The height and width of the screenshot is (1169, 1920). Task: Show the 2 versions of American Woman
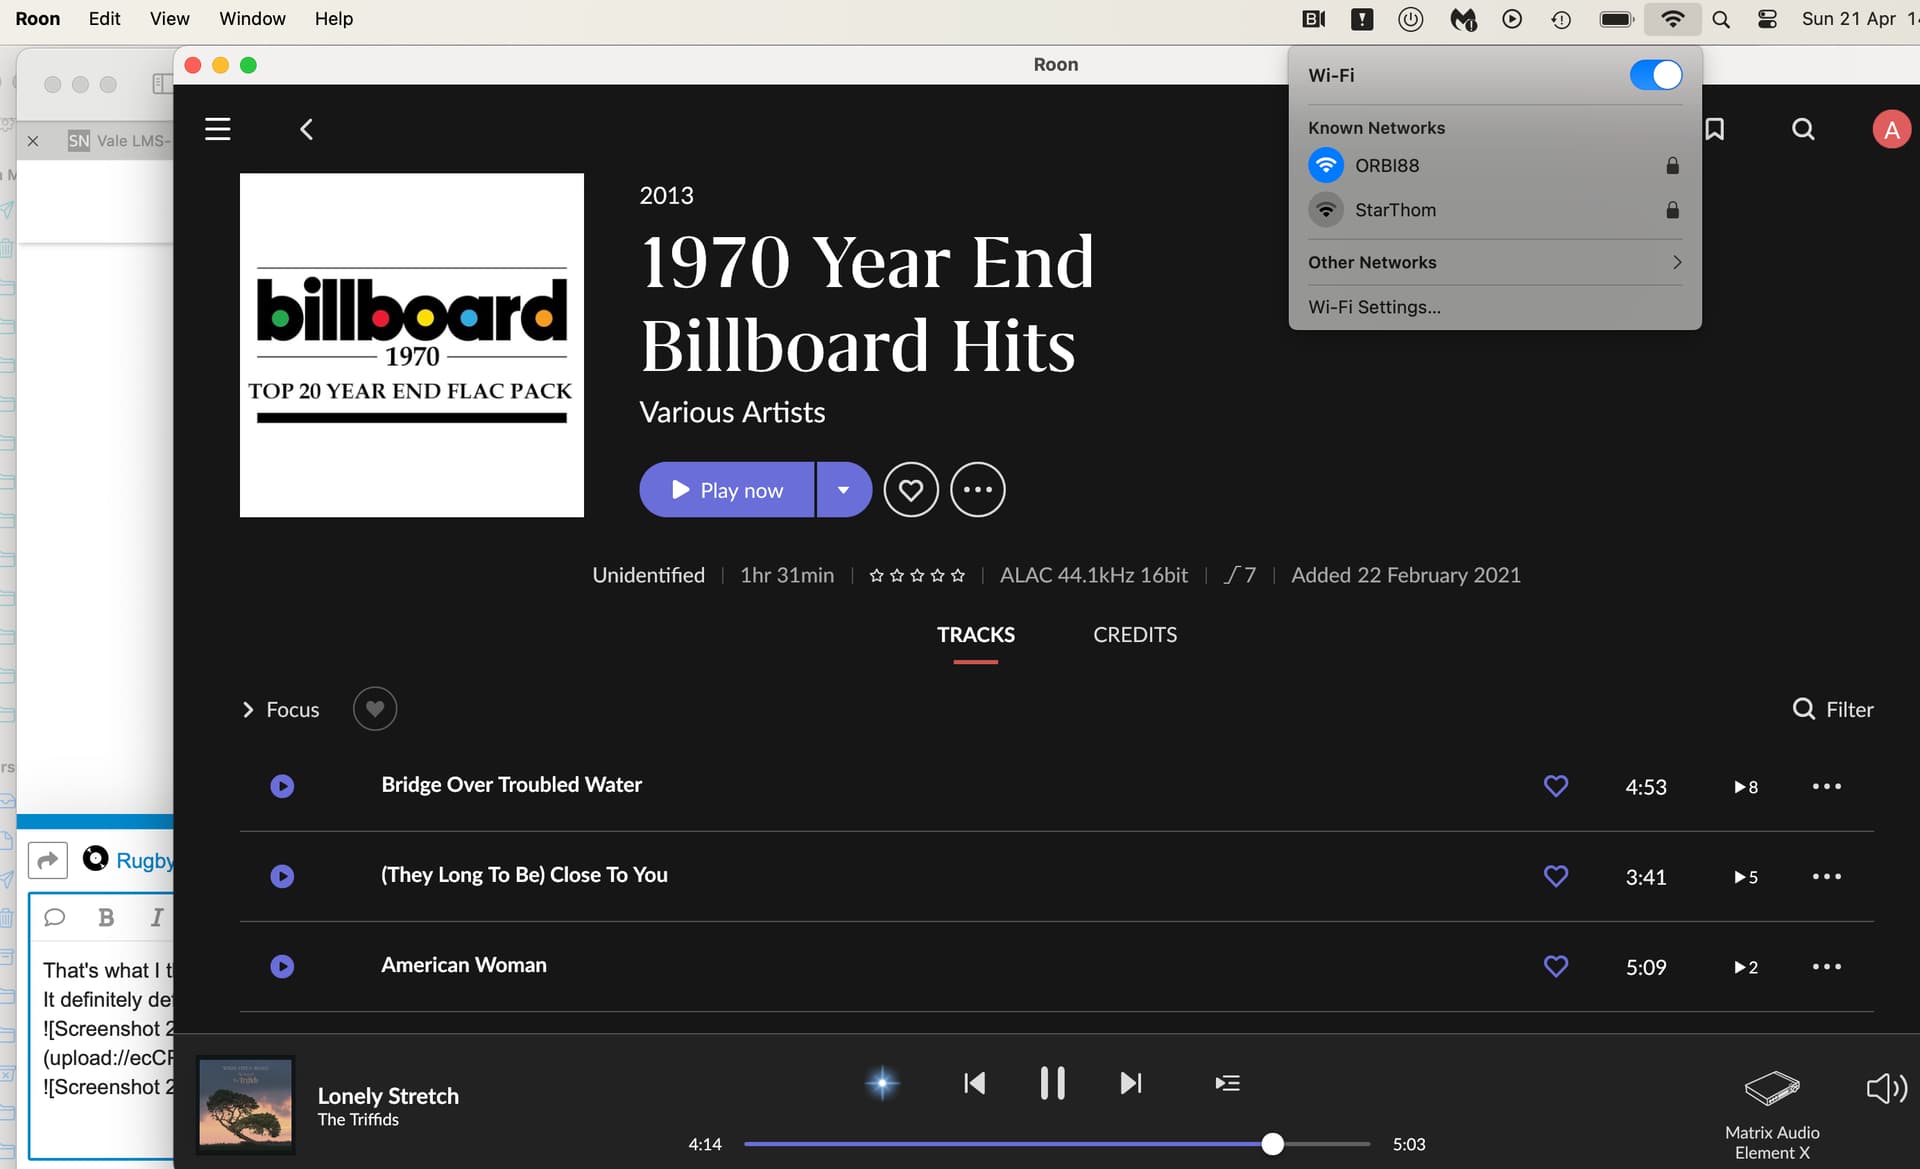(x=1746, y=967)
